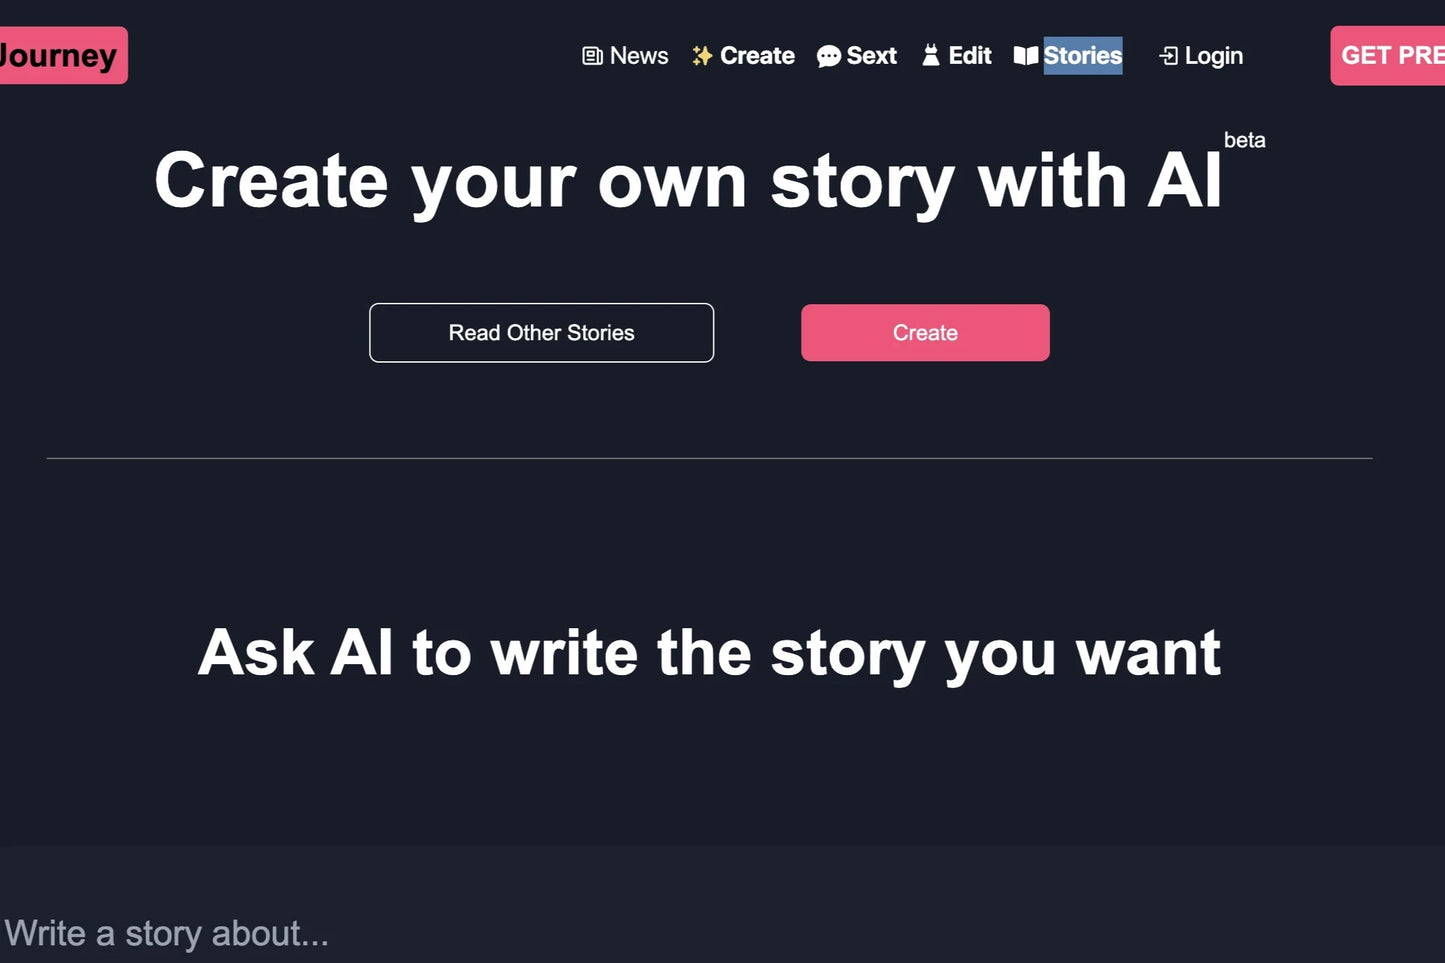Click the pink Journey logo button
Screen dimensions: 1445x963
point(60,56)
